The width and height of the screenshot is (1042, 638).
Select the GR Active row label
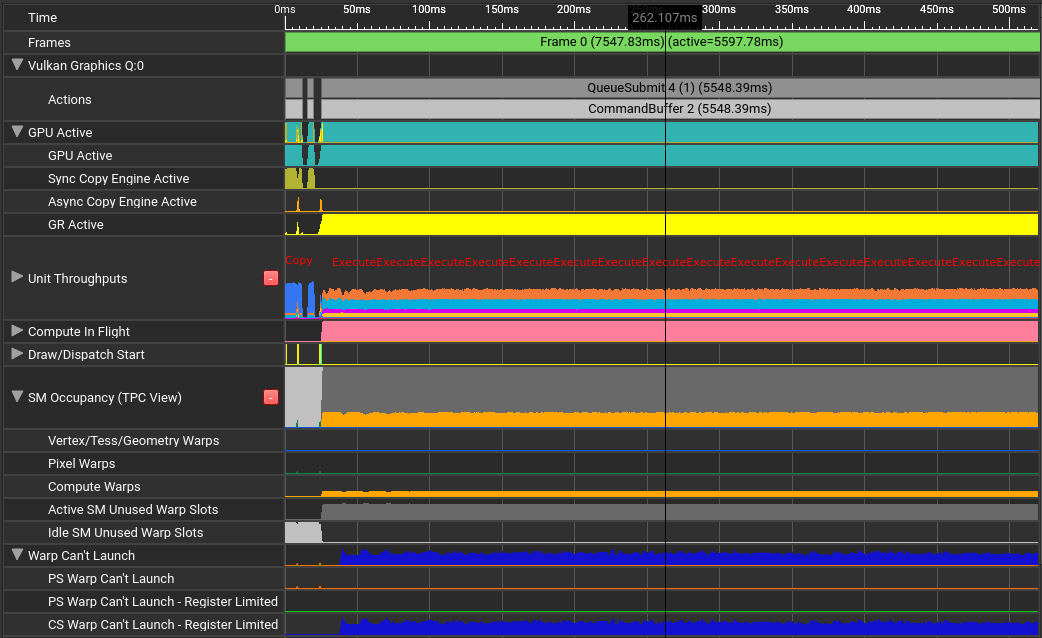tap(76, 225)
